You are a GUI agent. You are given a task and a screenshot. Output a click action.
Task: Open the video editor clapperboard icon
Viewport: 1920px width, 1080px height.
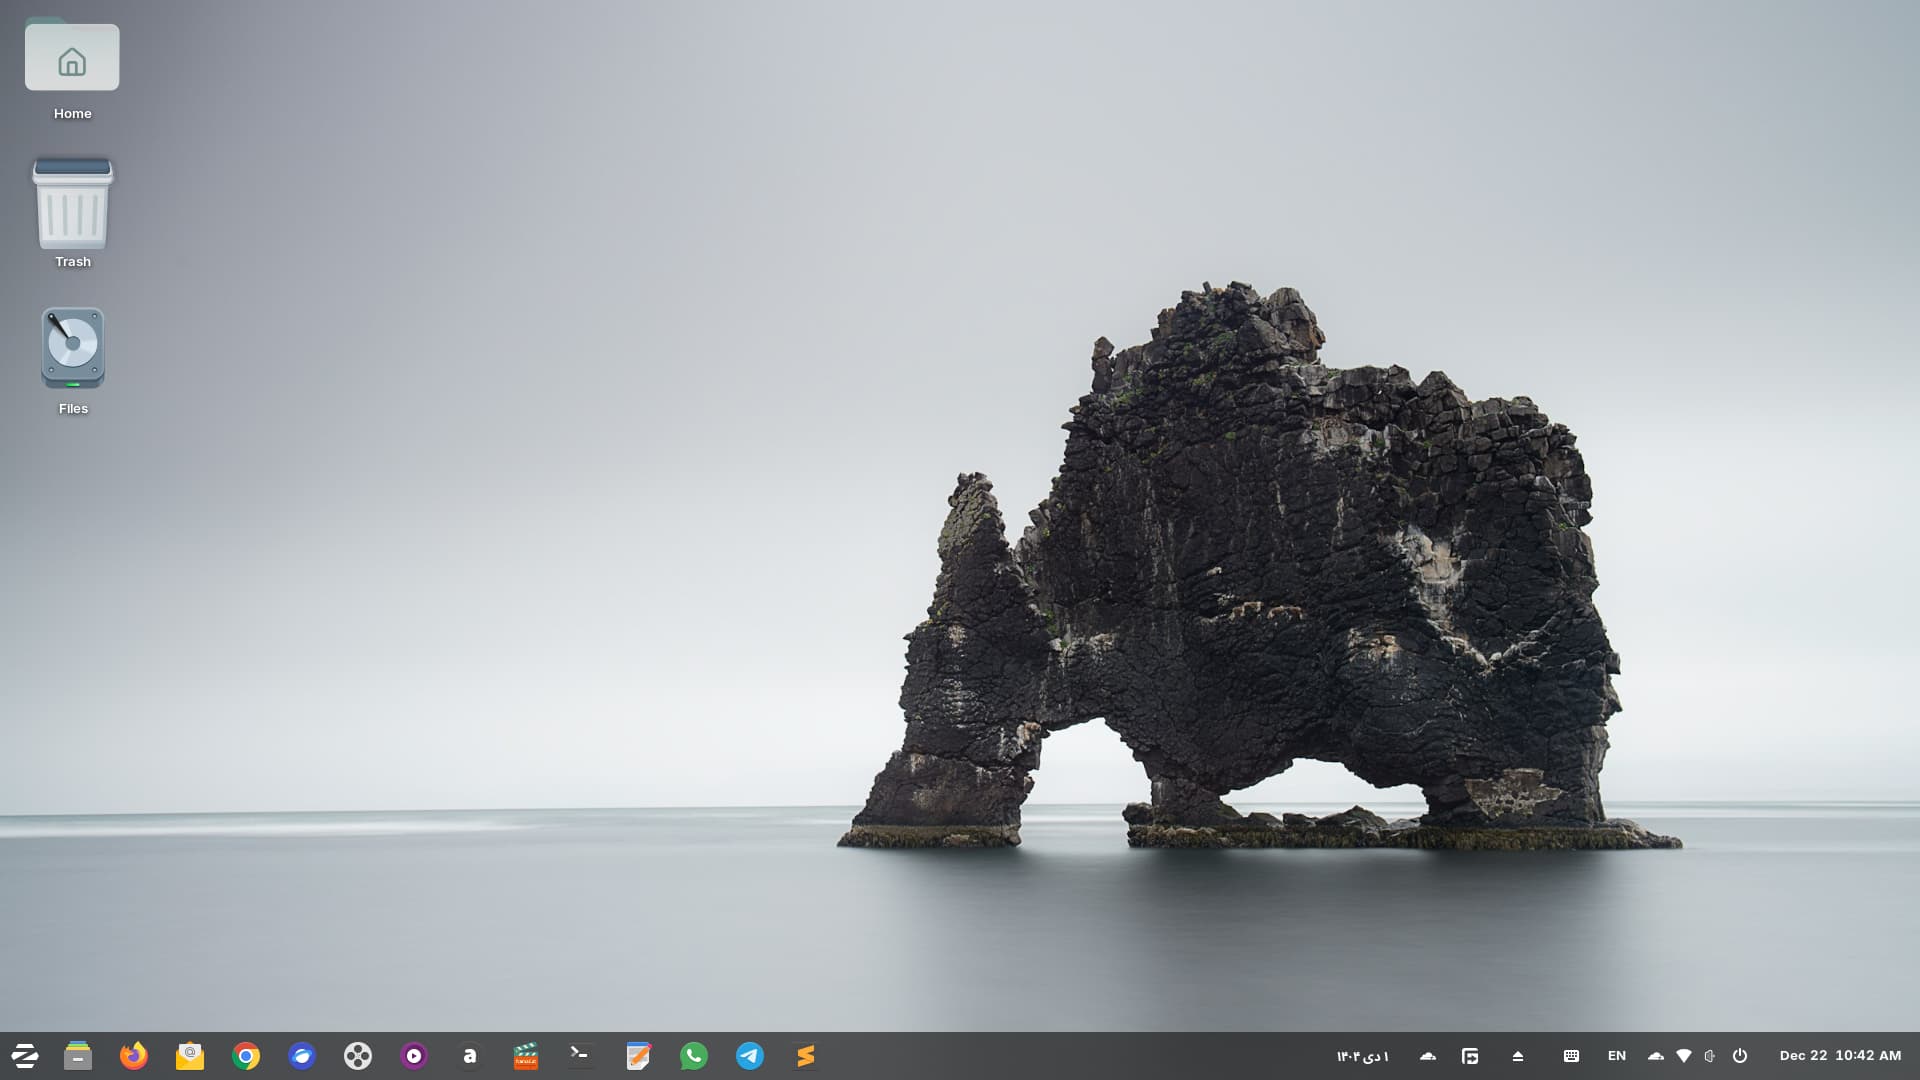coord(525,1056)
